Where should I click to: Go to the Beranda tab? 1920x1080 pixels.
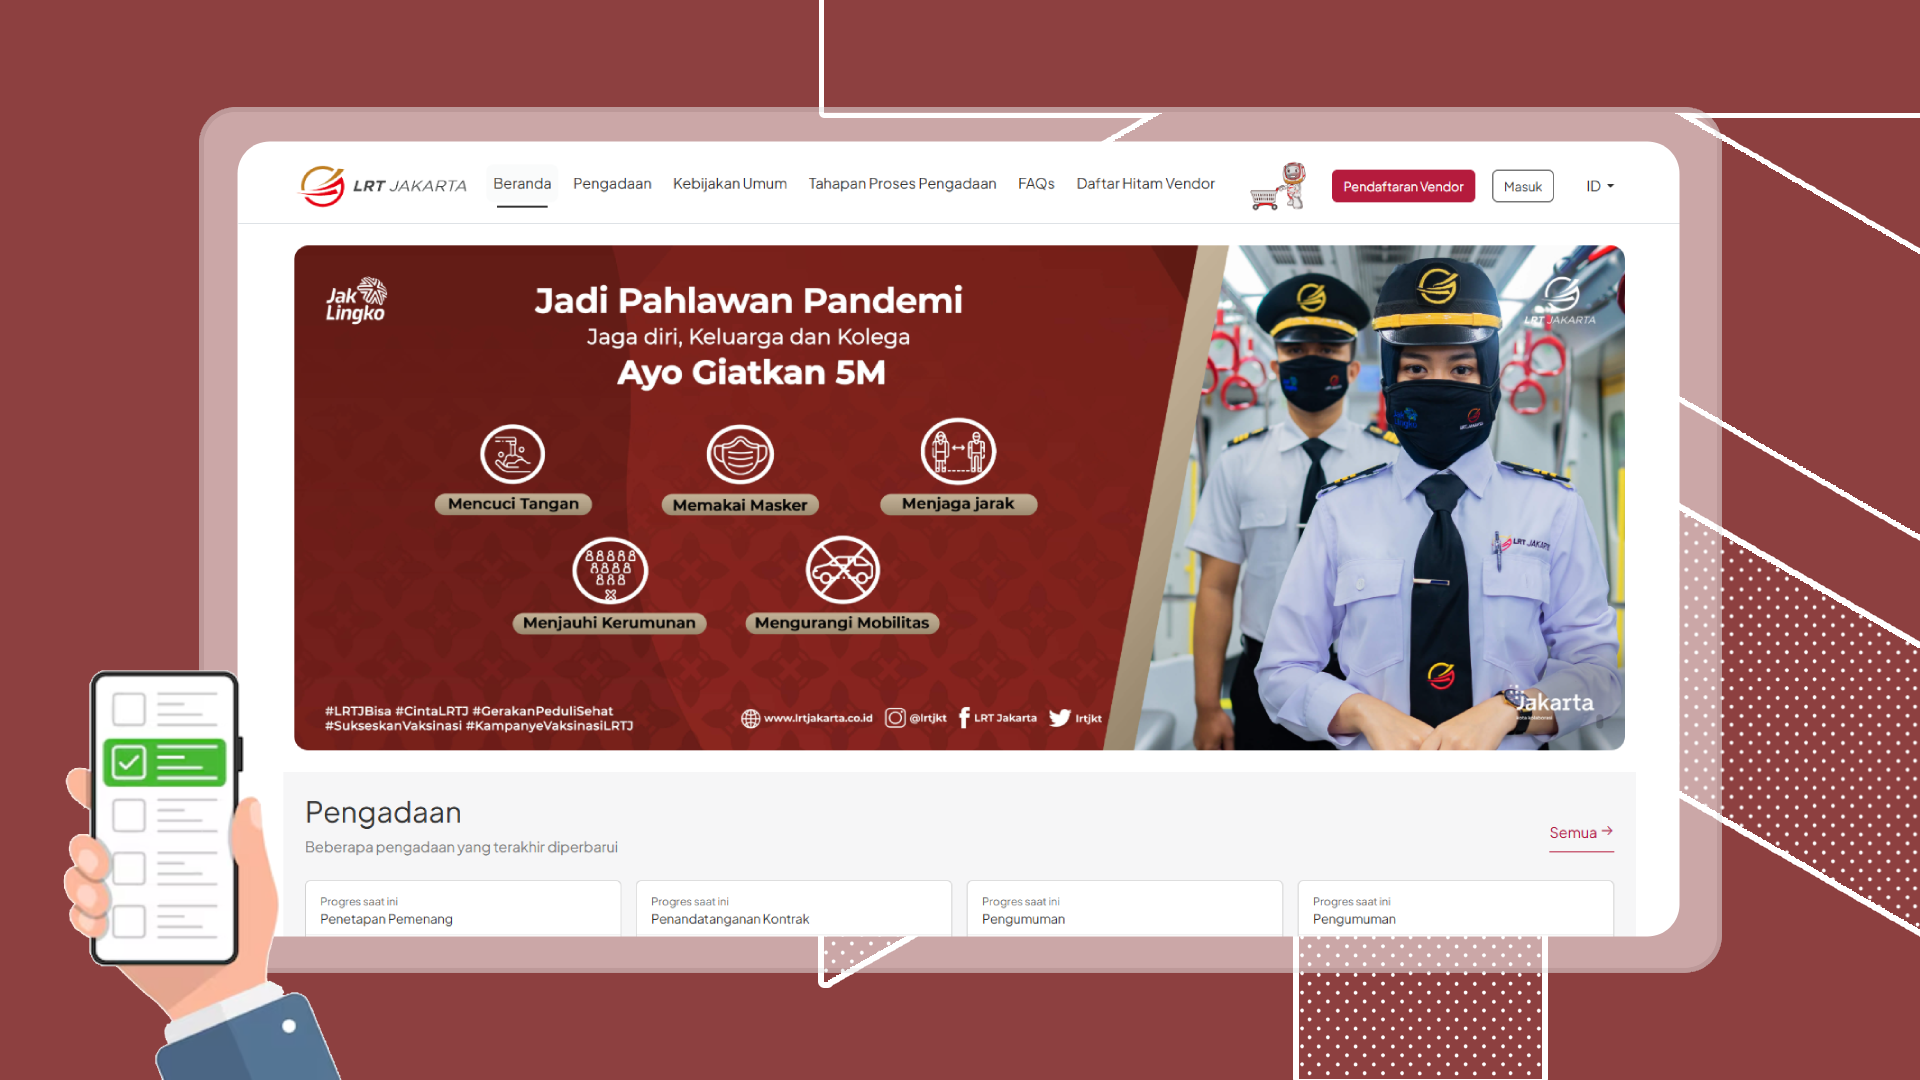(x=522, y=184)
